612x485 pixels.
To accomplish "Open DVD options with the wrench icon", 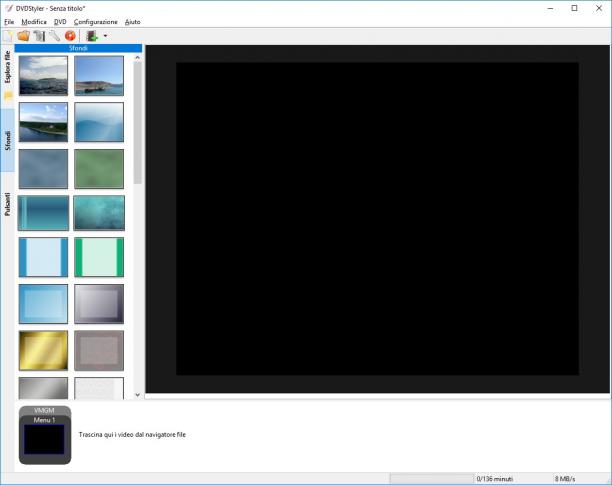I will tap(55, 36).
